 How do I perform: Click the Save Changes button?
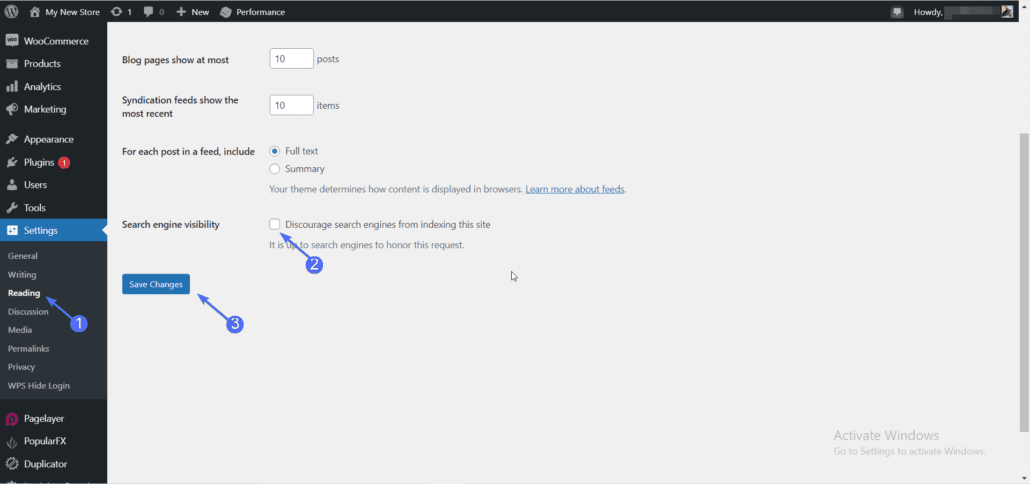pos(156,284)
